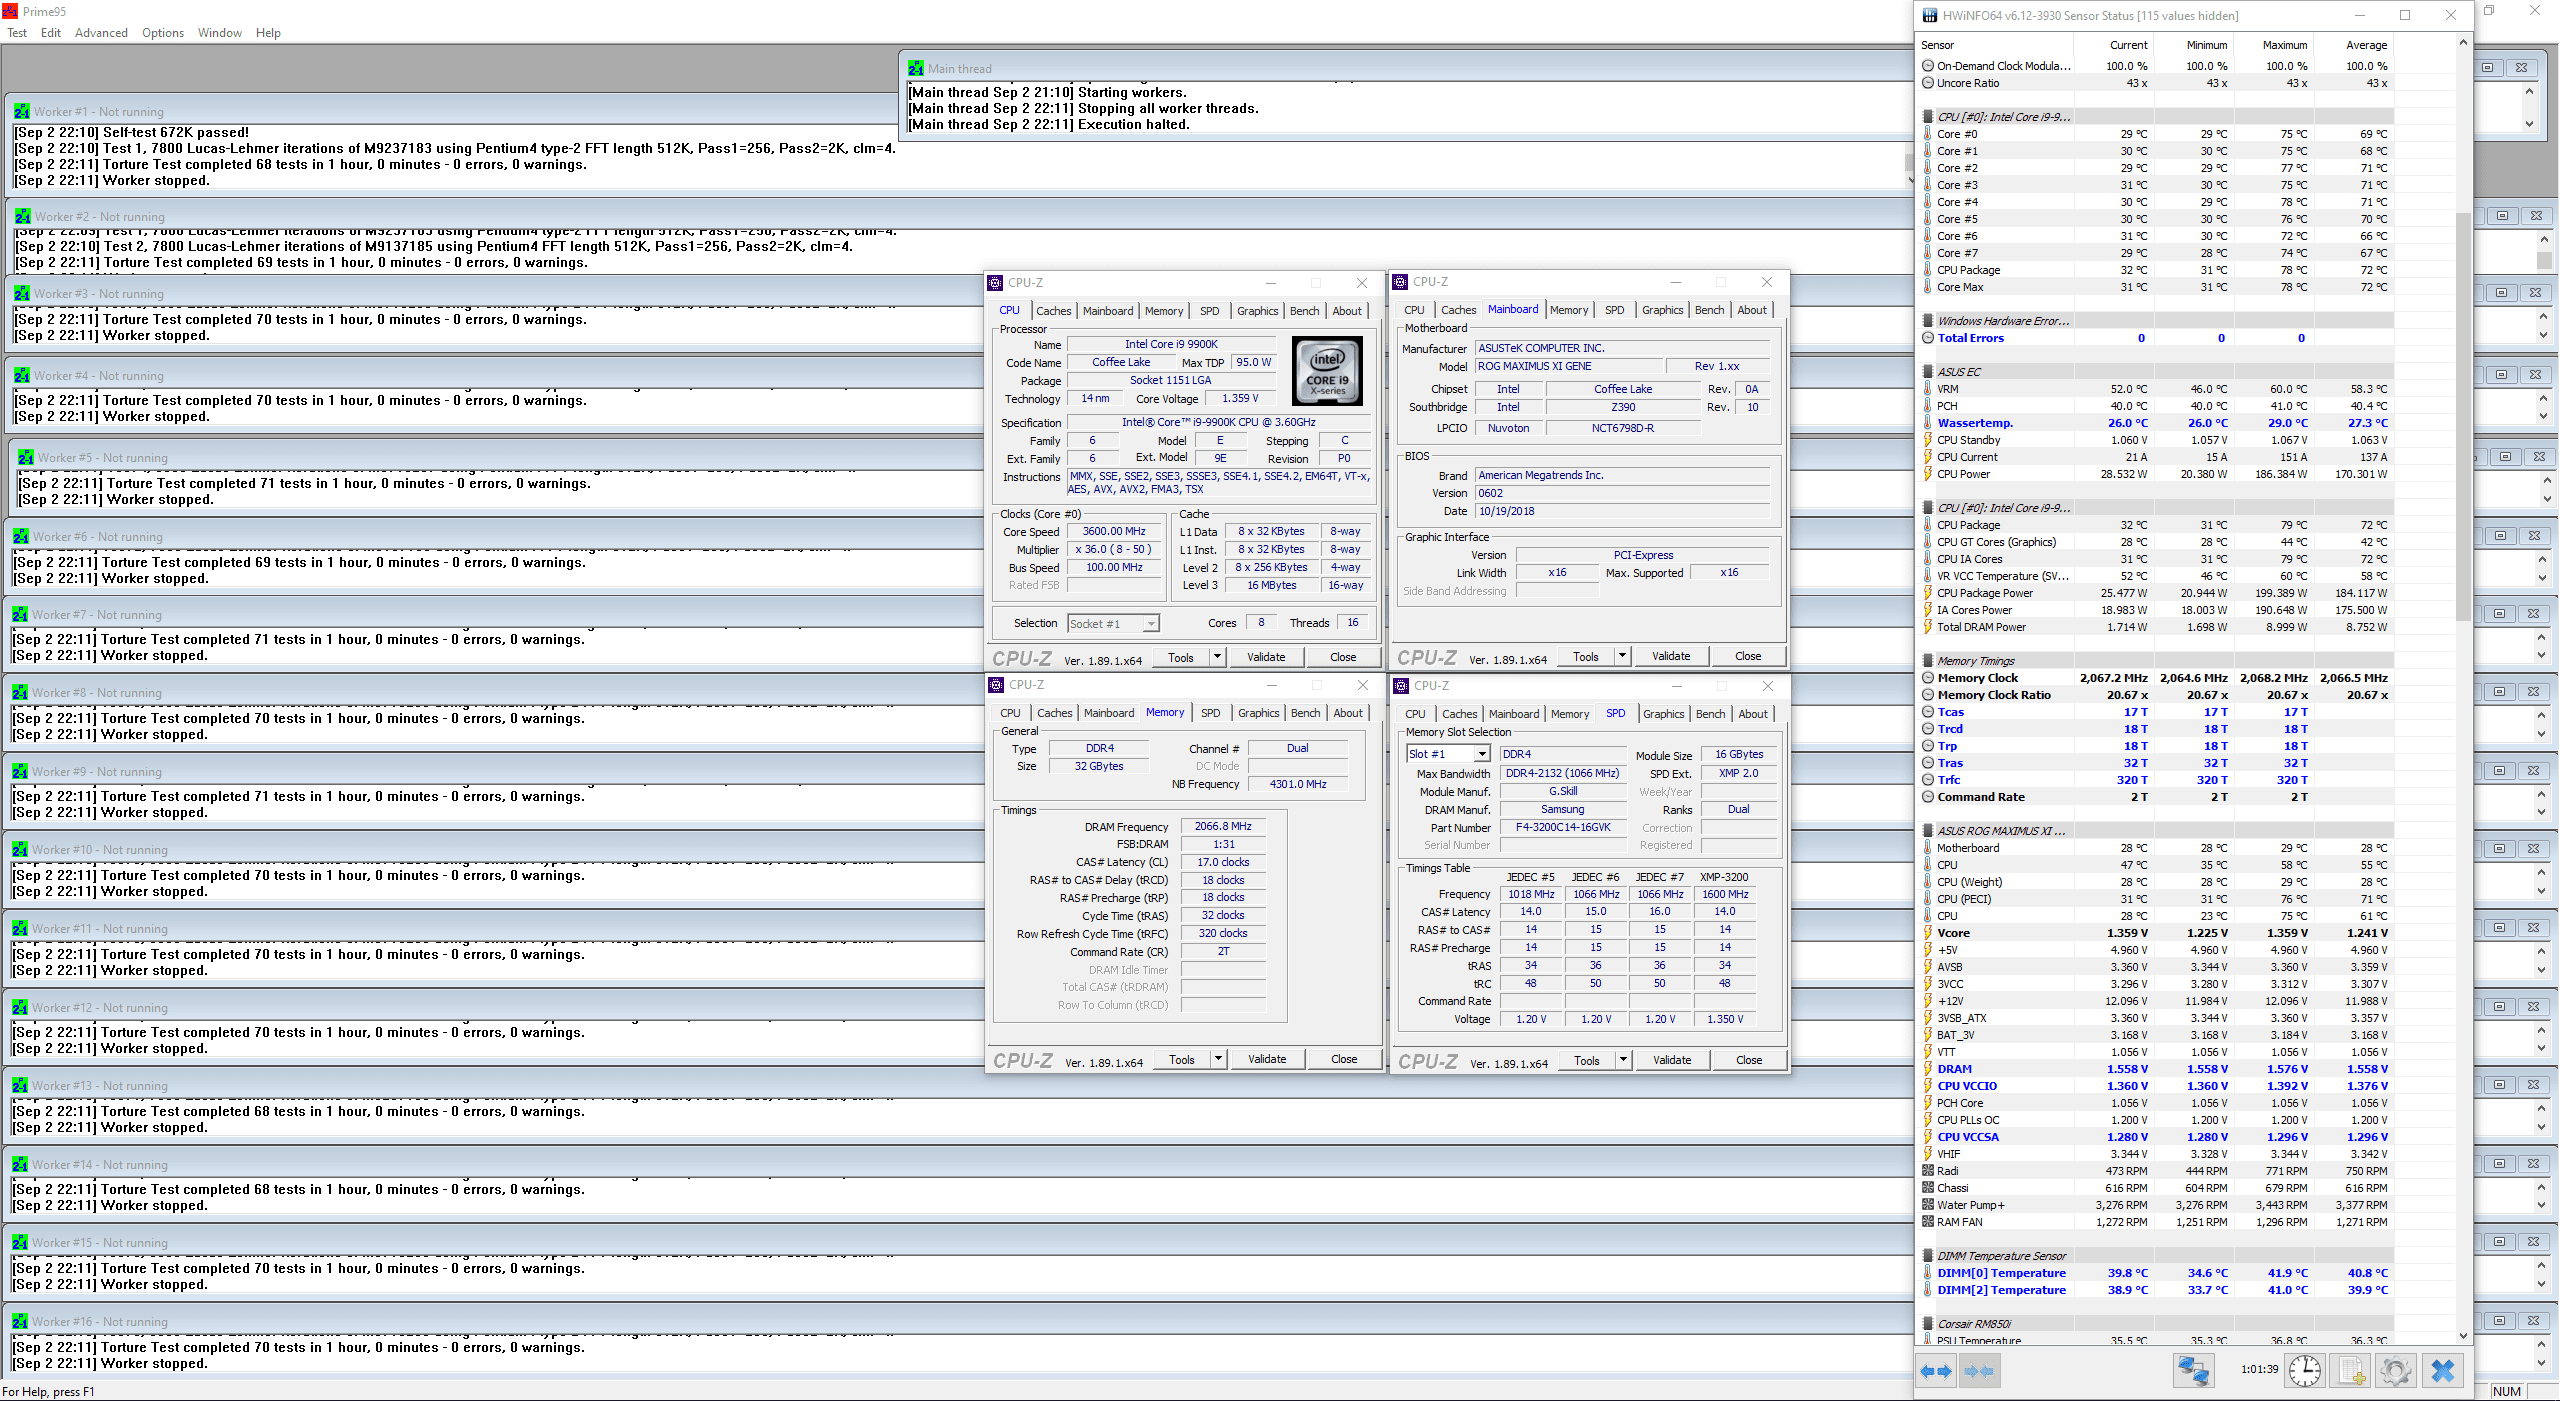
Task: Click Validate button in CPU-Z SPD window
Action: tap(1672, 1060)
